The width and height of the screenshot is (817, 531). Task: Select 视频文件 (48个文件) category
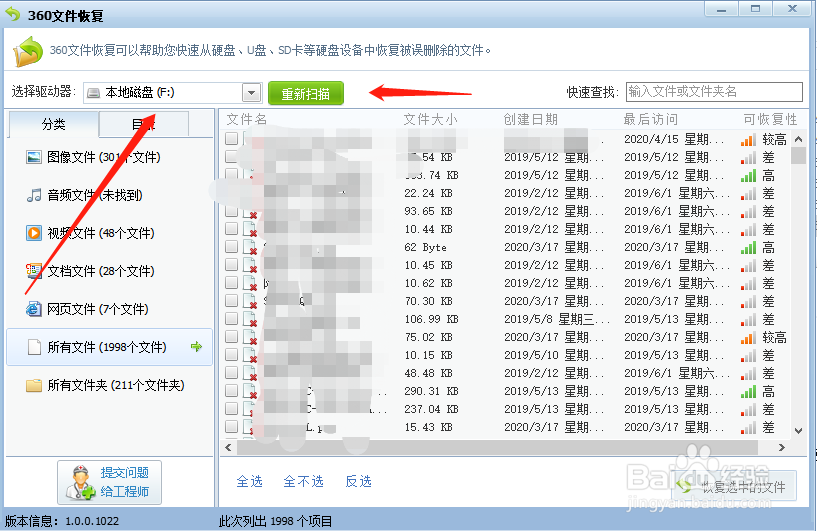90,233
